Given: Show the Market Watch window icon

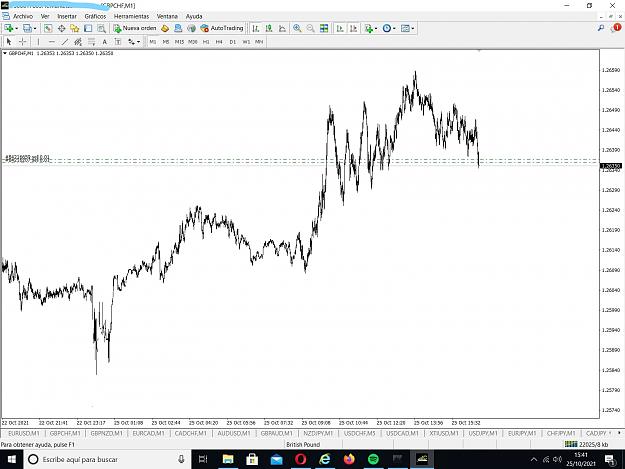Looking at the screenshot, I should 48,28.
